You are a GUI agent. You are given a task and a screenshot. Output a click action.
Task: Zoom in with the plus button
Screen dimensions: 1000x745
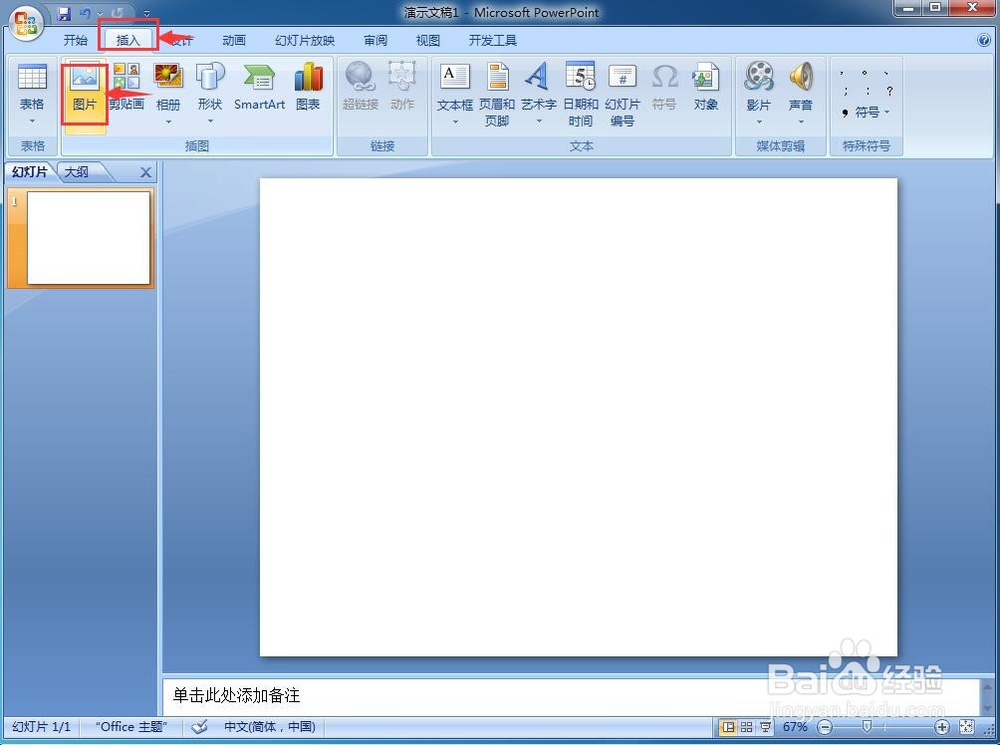point(942,727)
